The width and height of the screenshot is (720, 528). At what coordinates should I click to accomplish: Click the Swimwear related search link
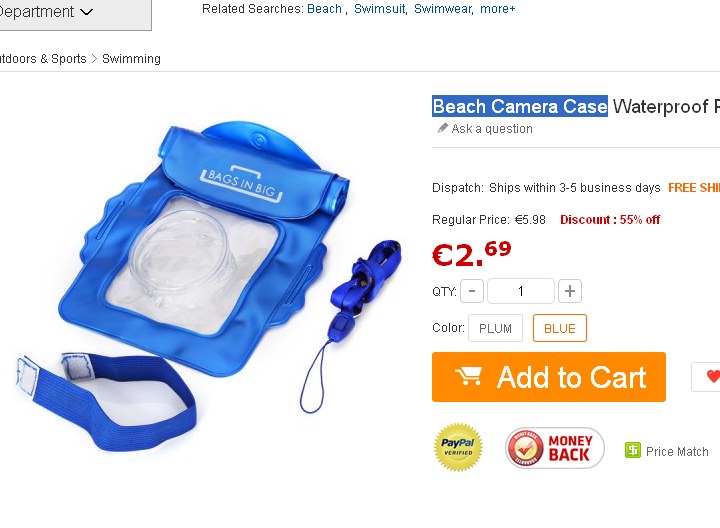[443, 9]
